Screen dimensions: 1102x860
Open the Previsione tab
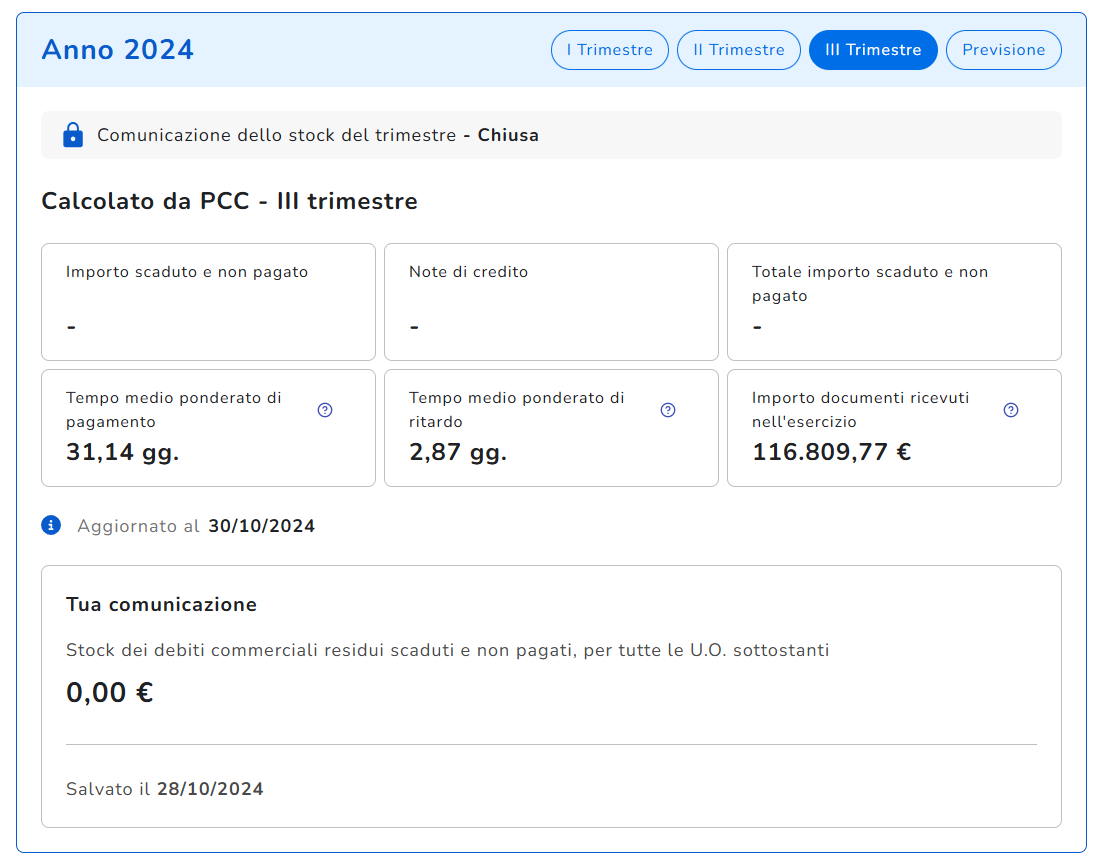1003,50
